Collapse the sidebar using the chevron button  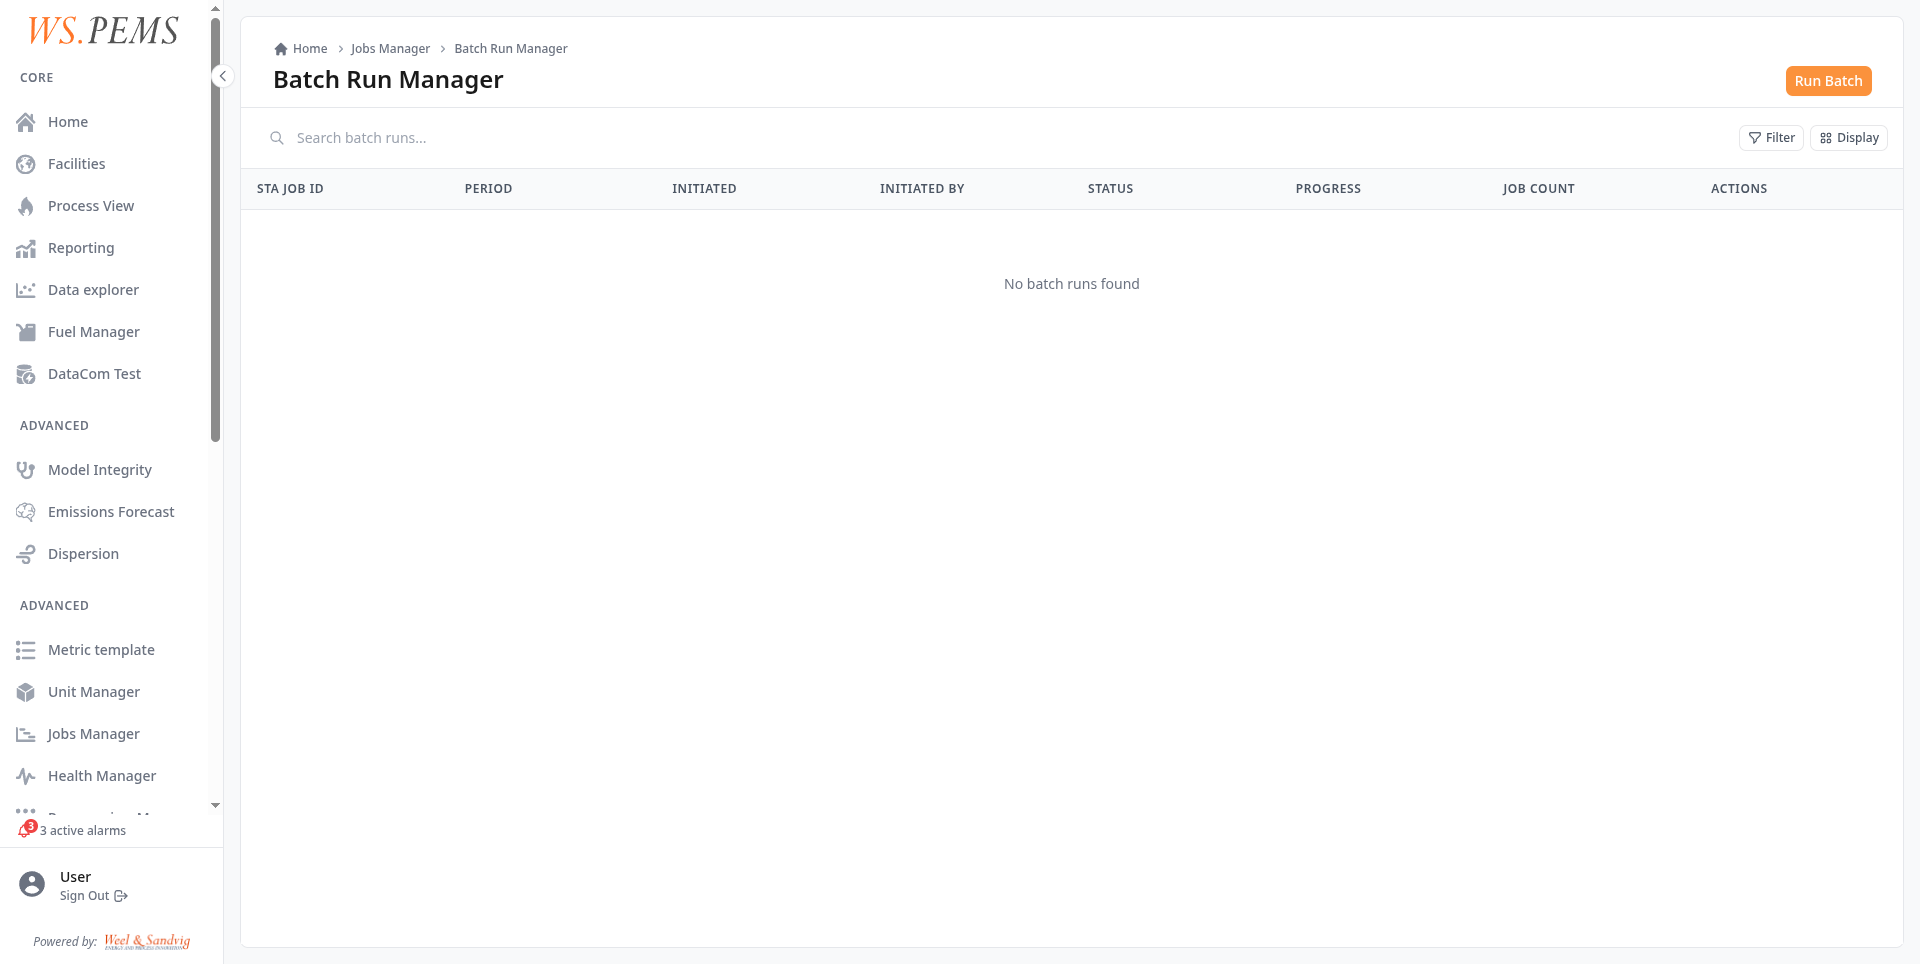click(223, 76)
